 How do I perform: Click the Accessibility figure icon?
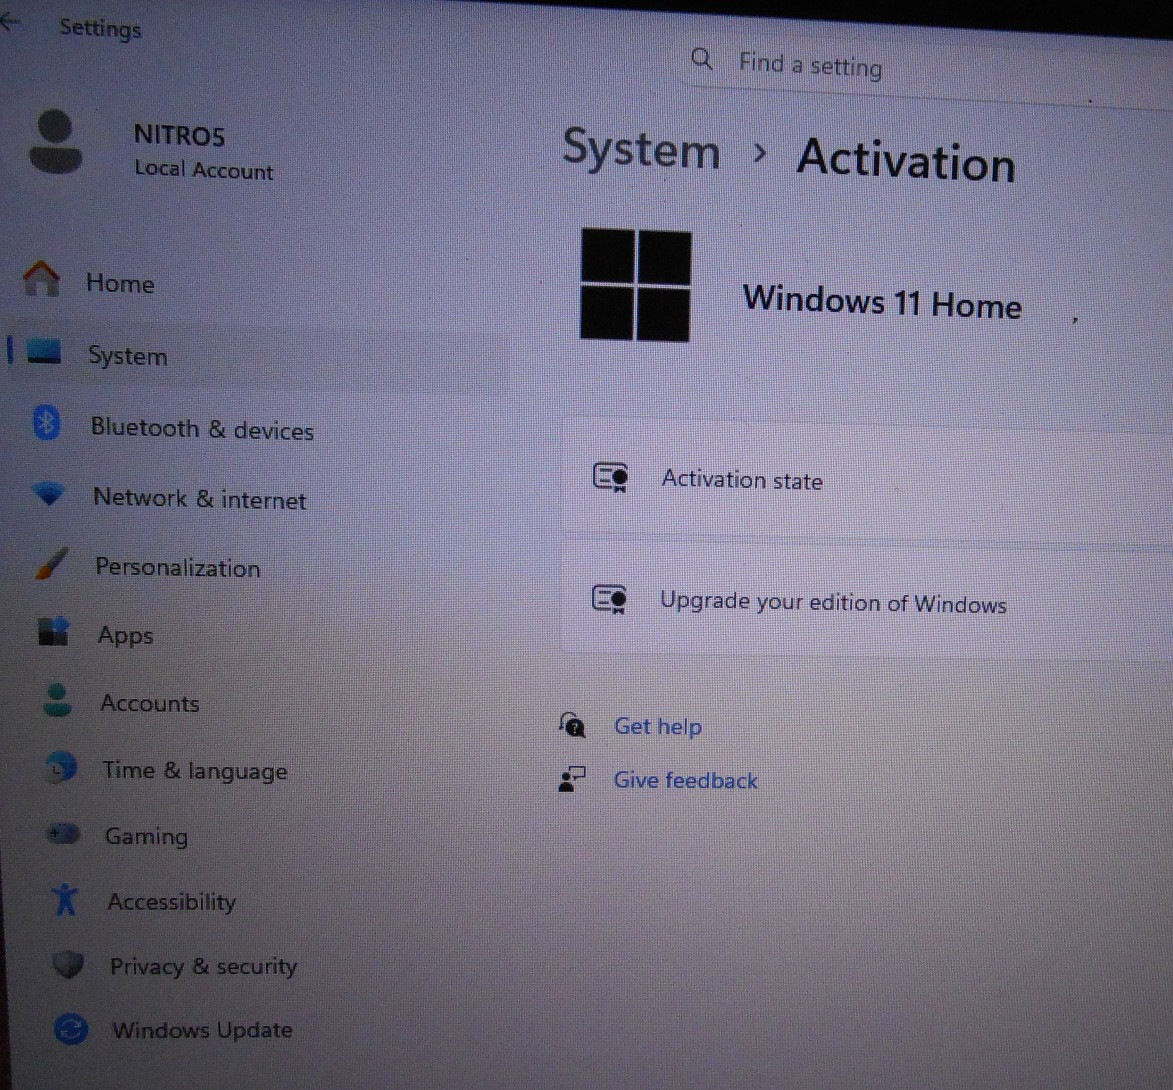(x=65, y=898)
